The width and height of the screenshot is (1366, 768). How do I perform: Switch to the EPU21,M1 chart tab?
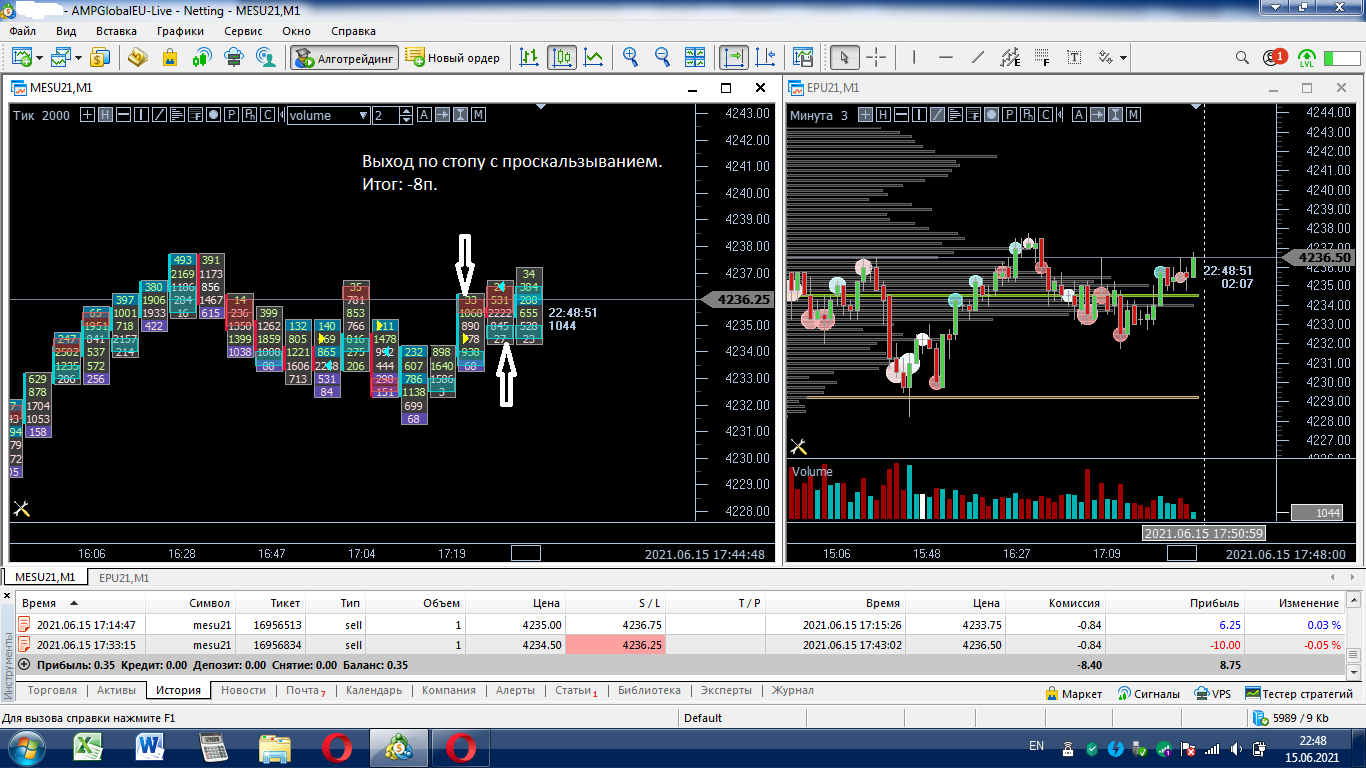124,578
